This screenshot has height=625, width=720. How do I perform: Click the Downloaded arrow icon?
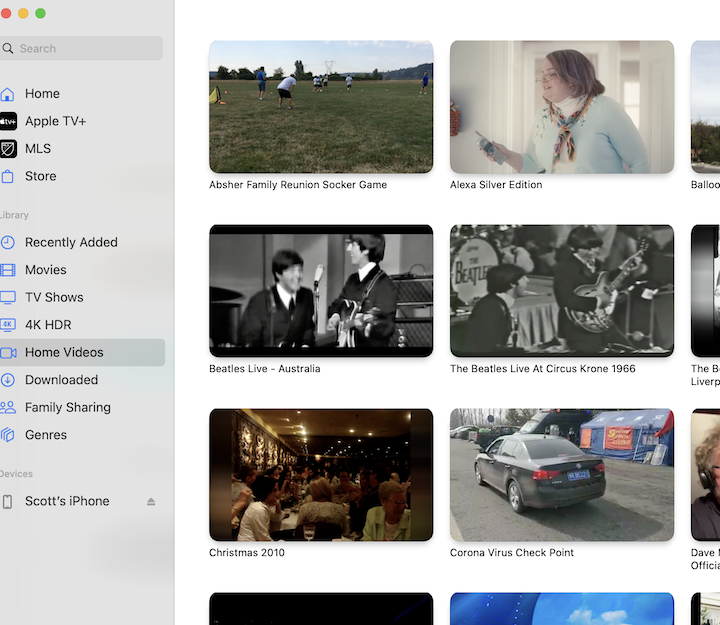7,380
